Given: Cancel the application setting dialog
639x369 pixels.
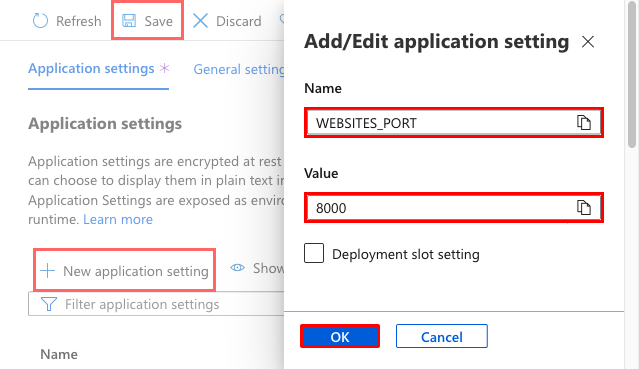Looking at the screenshot, I should (x=441, y=336).
